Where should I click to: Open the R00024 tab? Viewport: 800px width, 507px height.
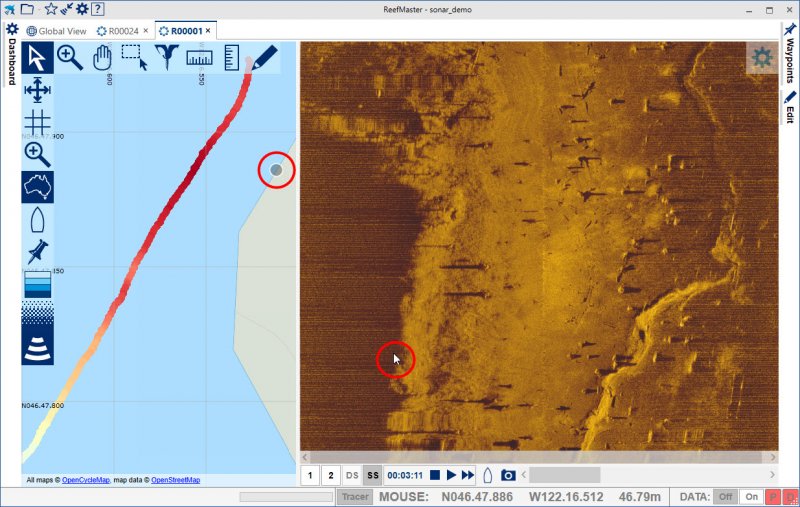tap(123, 31)
